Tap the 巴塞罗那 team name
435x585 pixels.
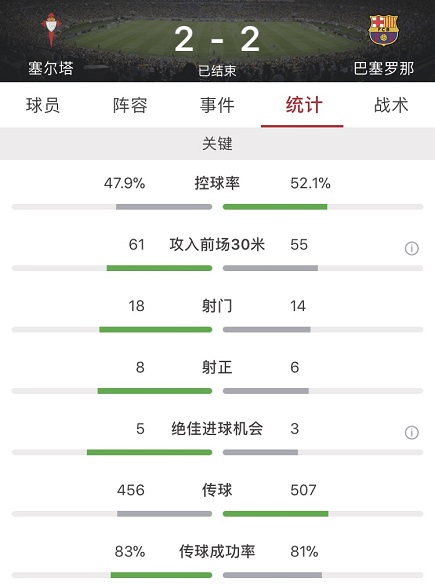click(x=384, y=68)
